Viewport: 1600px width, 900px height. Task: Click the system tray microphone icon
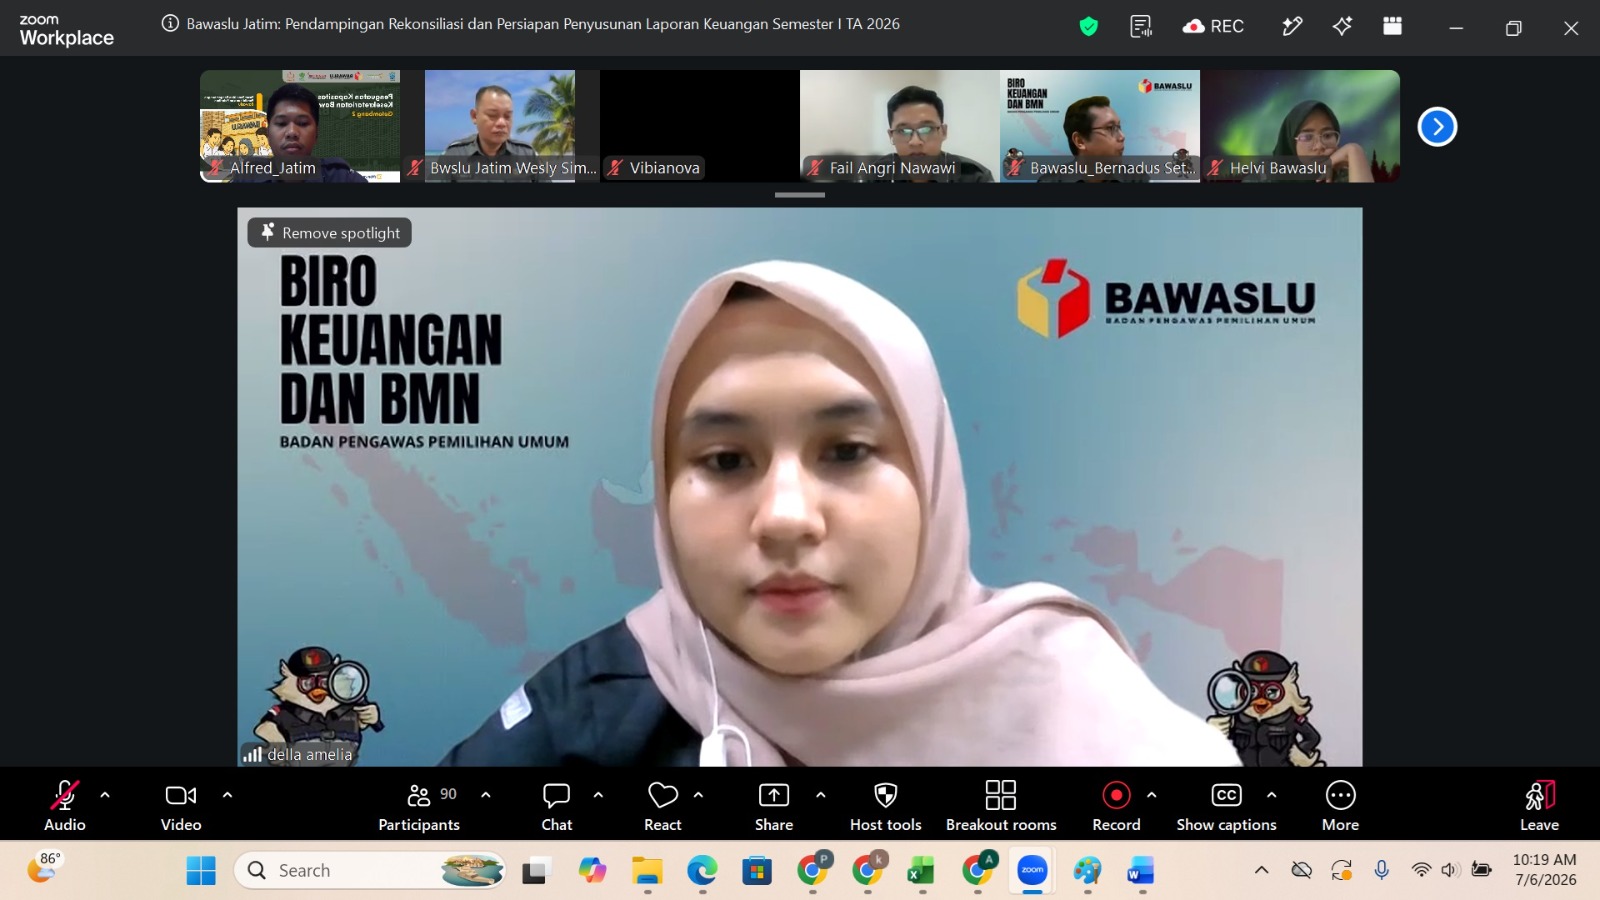(x=1382, y=871)
